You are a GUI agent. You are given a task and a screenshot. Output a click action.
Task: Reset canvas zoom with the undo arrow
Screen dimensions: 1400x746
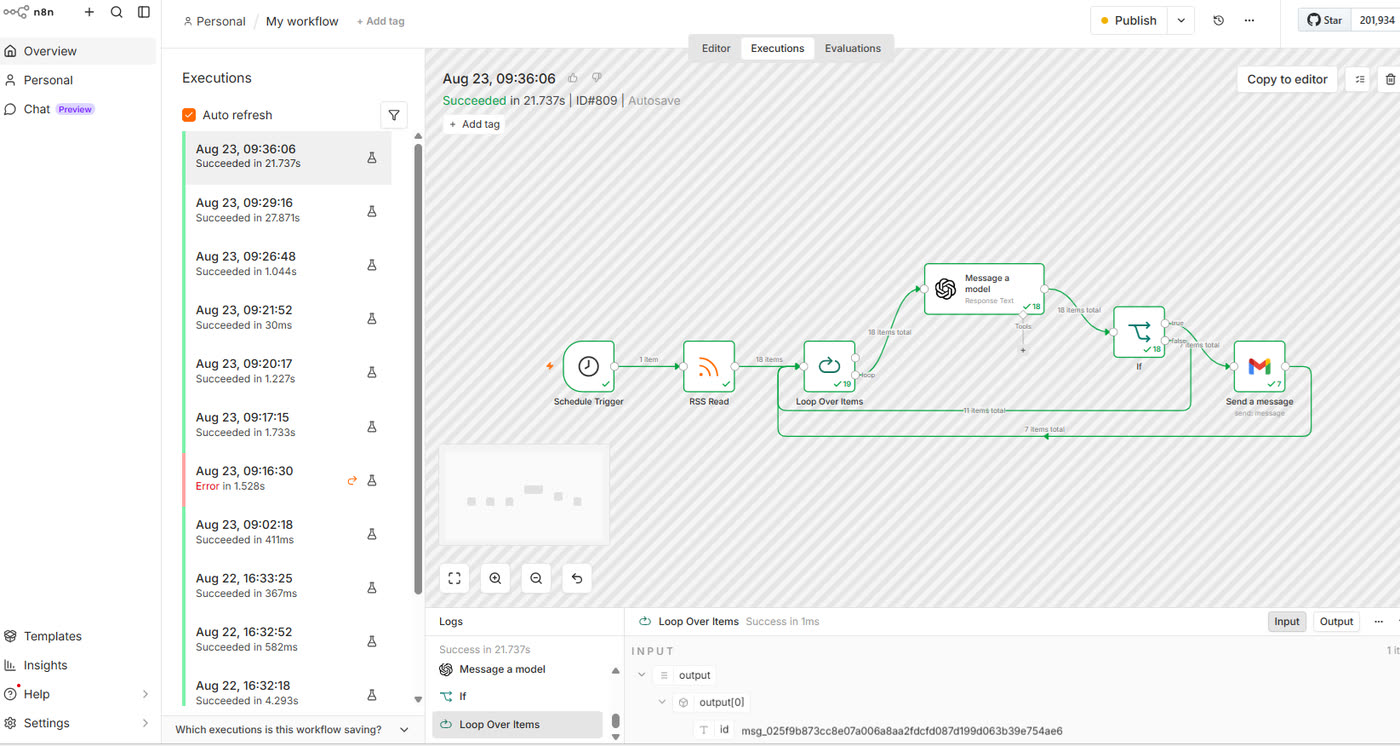click(577, 578)
